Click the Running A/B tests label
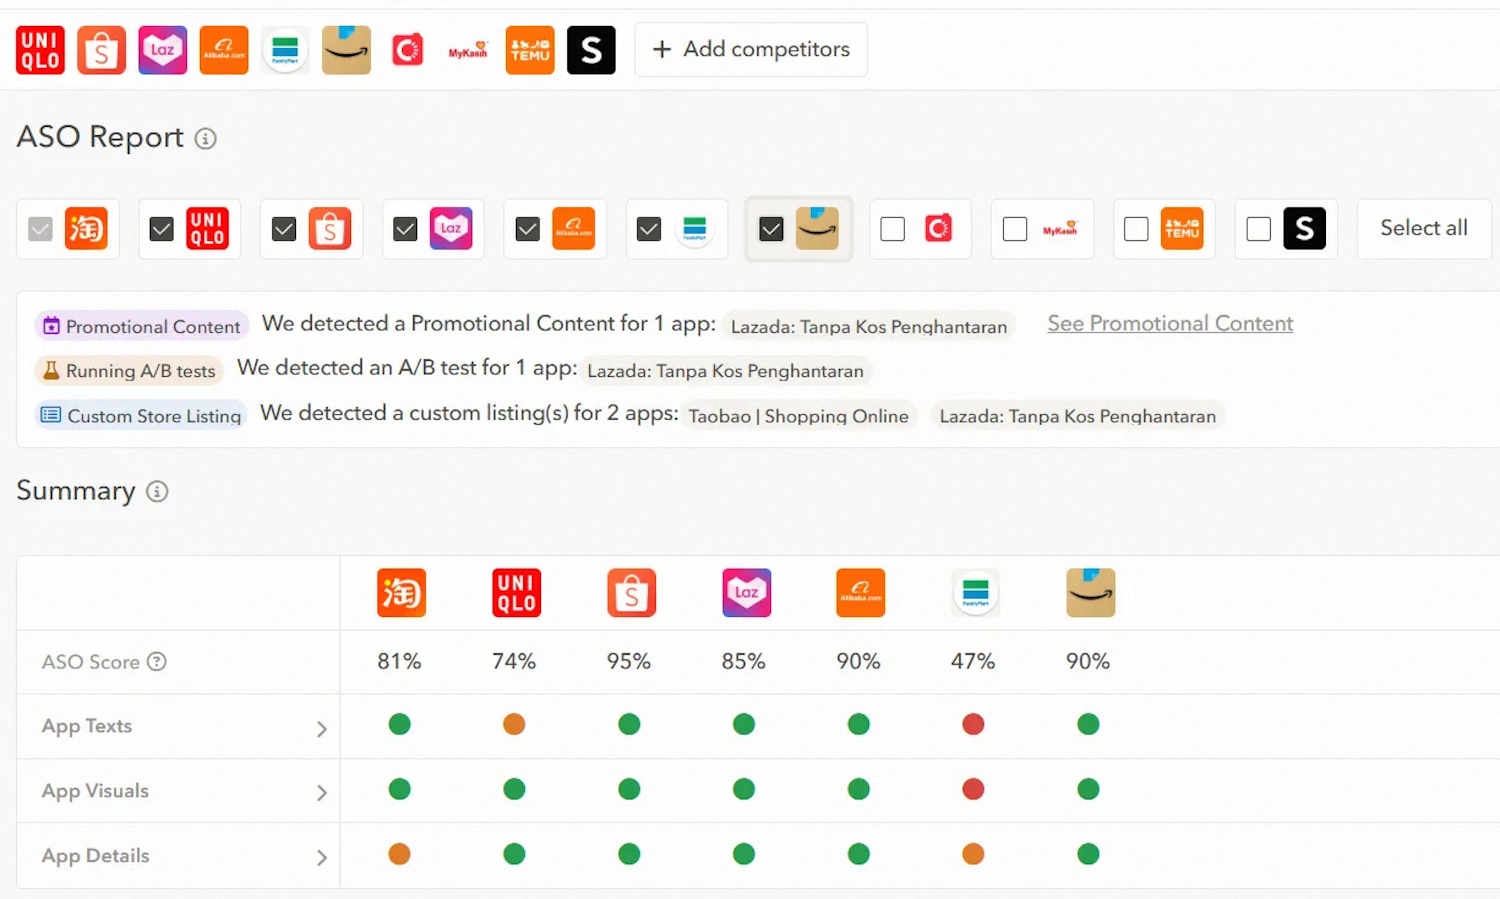The width and height of the screenshot is (1500, 899). (x=129, y=371)
